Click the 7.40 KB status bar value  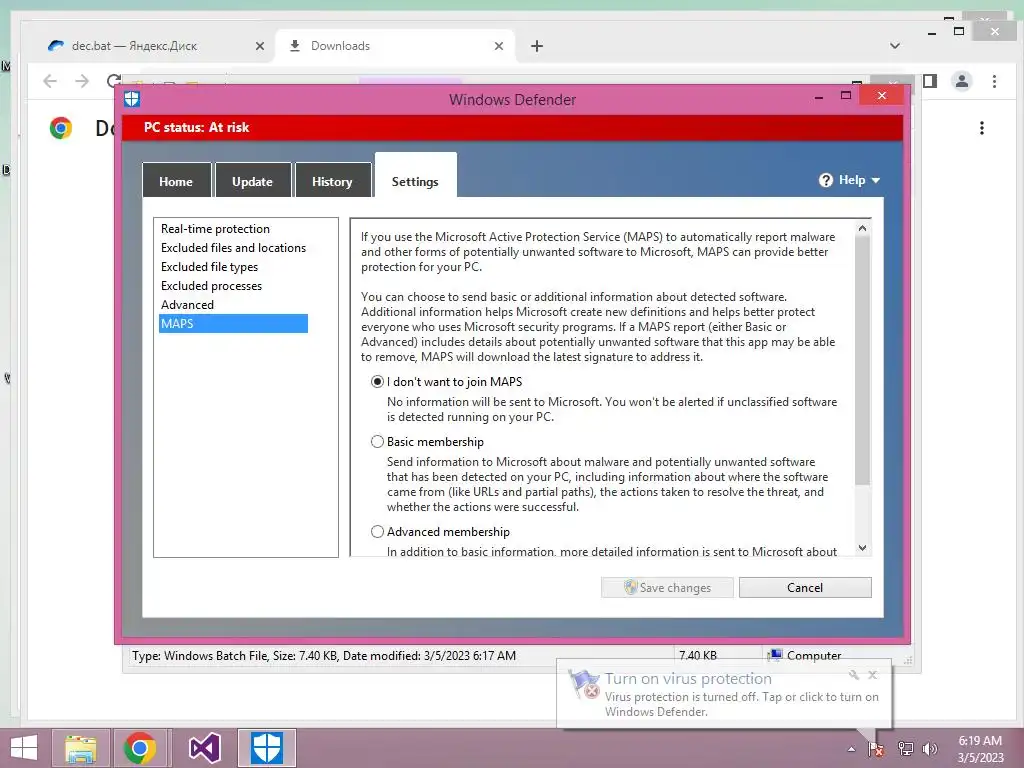click(x=697, y=656)
